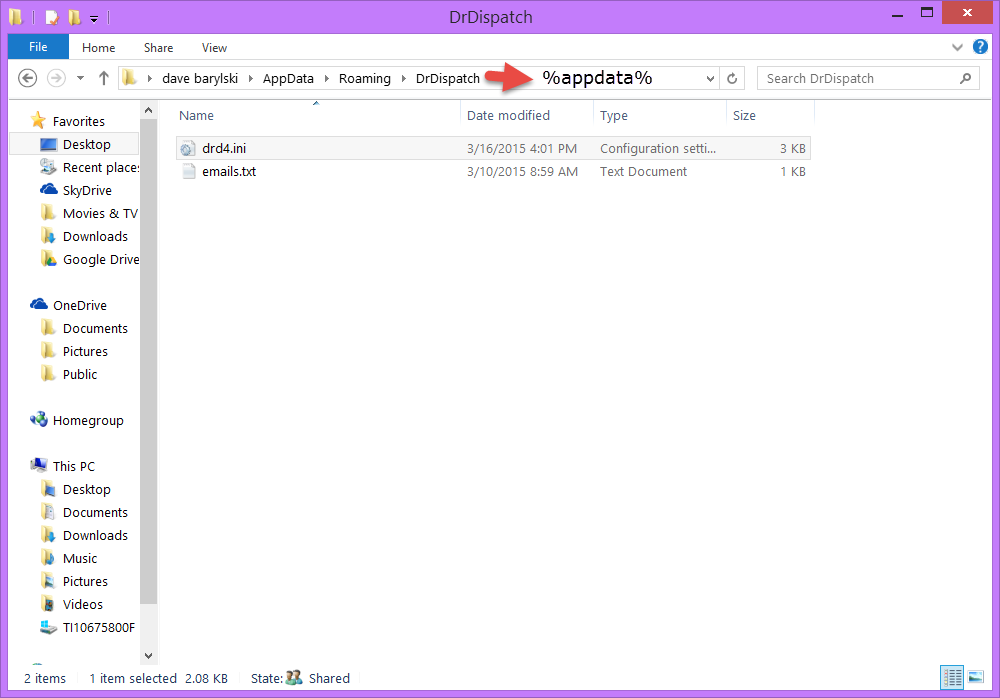Click the DrDispatch breadcrumb

coord(448,78)
